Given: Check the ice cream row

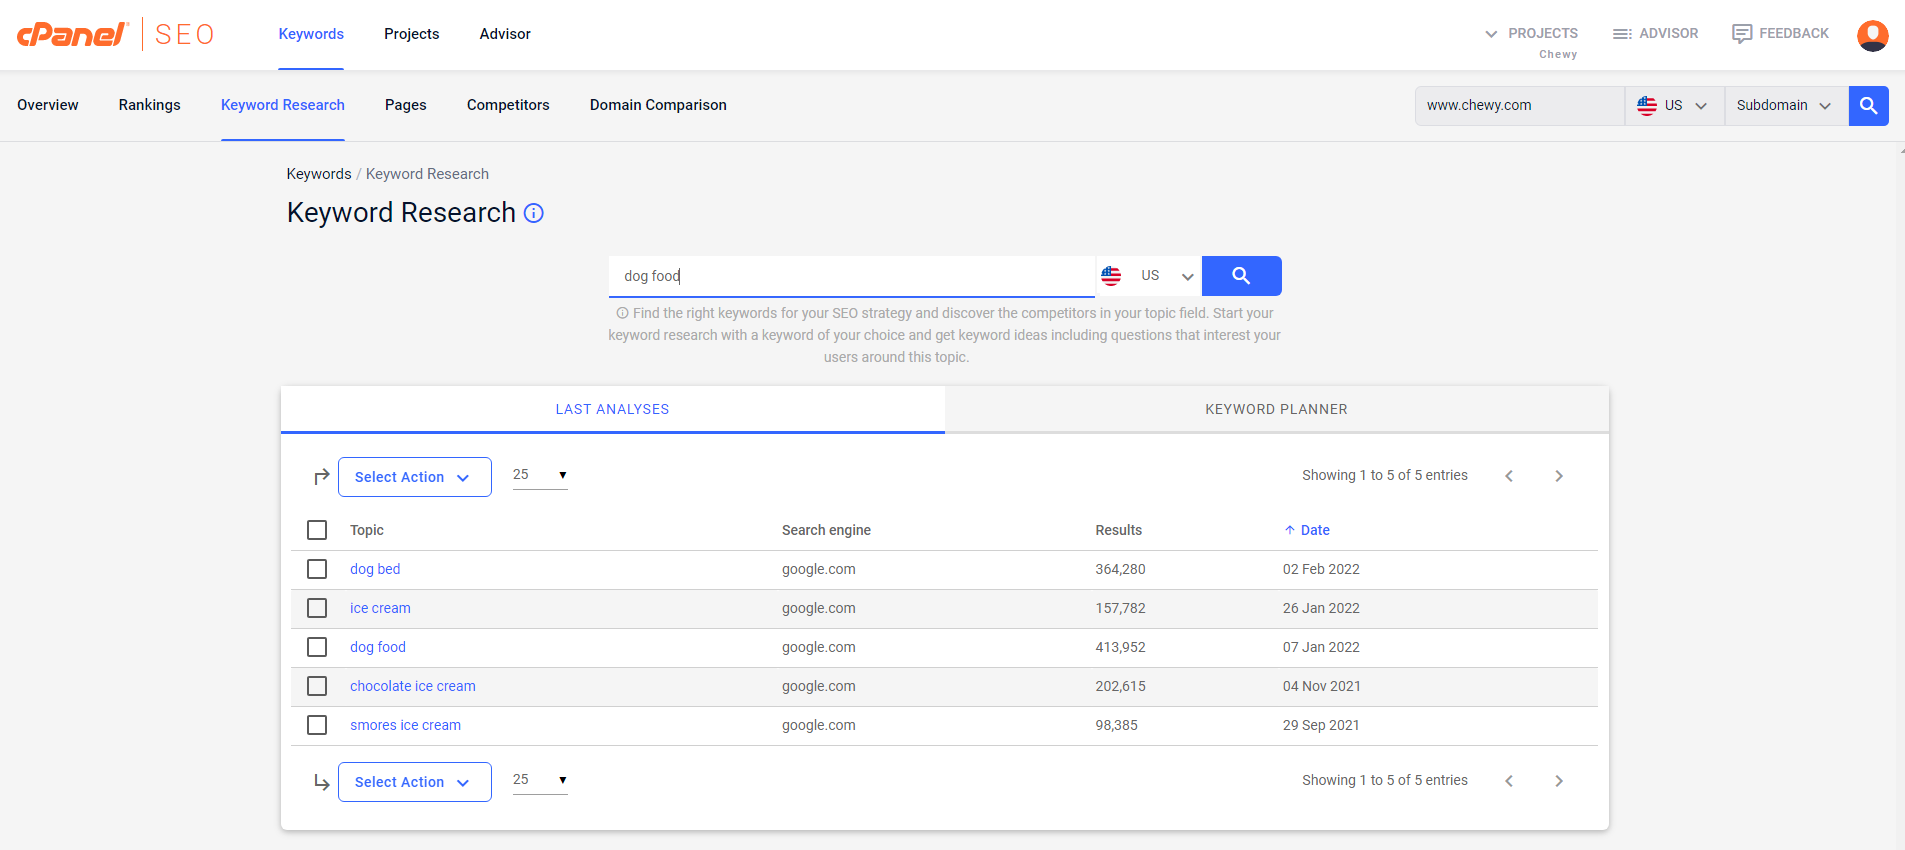Looking at the screenshot, I should [x=317, y=608].
